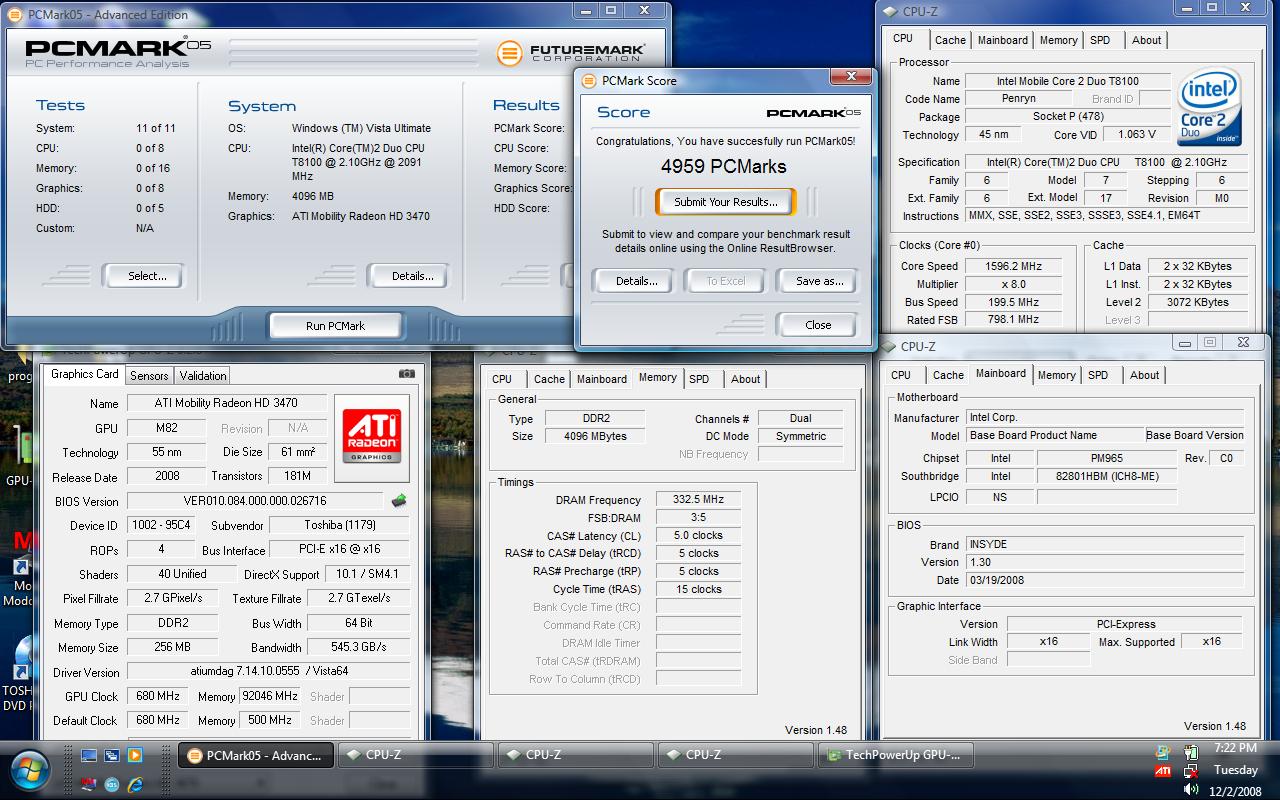The height and width of the screenshot is (800, 1280).
Task: Open About tab in the processor CPU-Z window
Action: pyautogui.click(x=1146, y=40)
